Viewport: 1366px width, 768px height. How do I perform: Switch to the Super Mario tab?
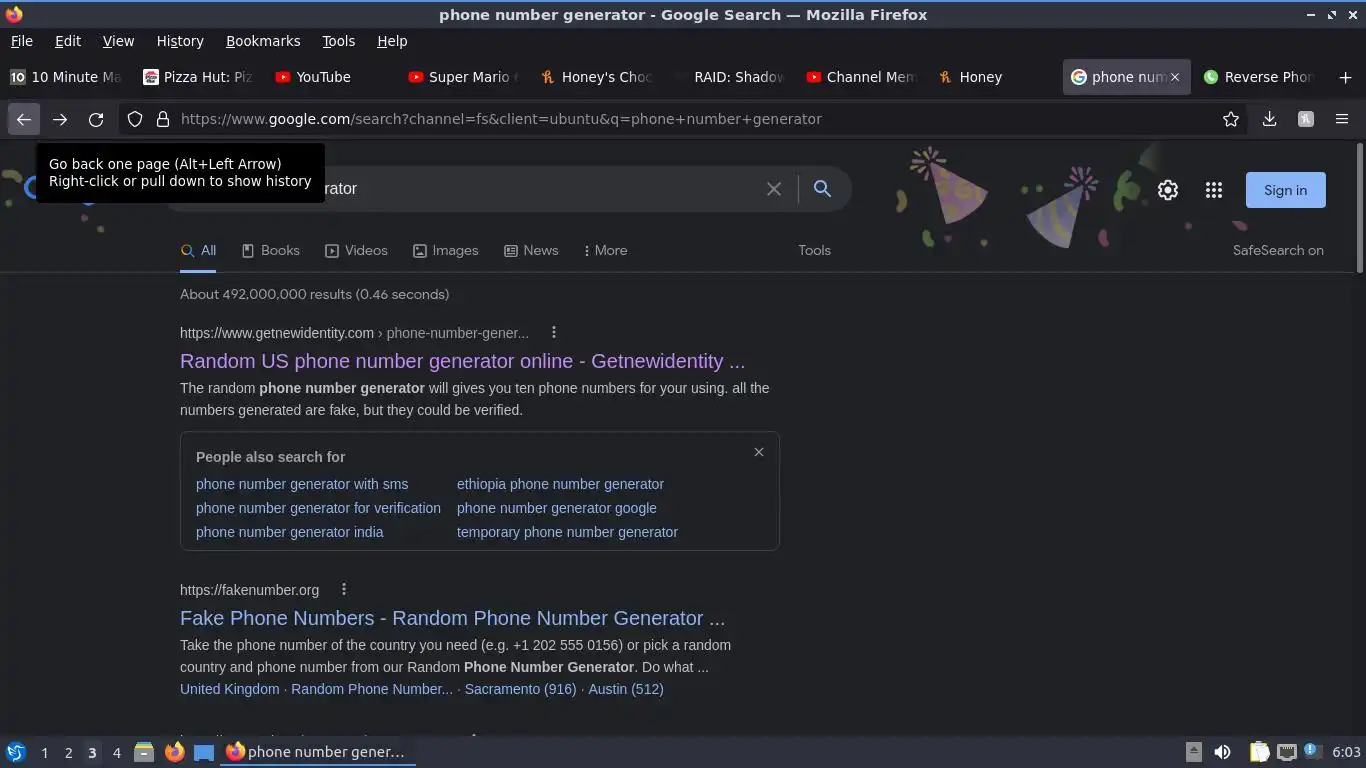463,77
